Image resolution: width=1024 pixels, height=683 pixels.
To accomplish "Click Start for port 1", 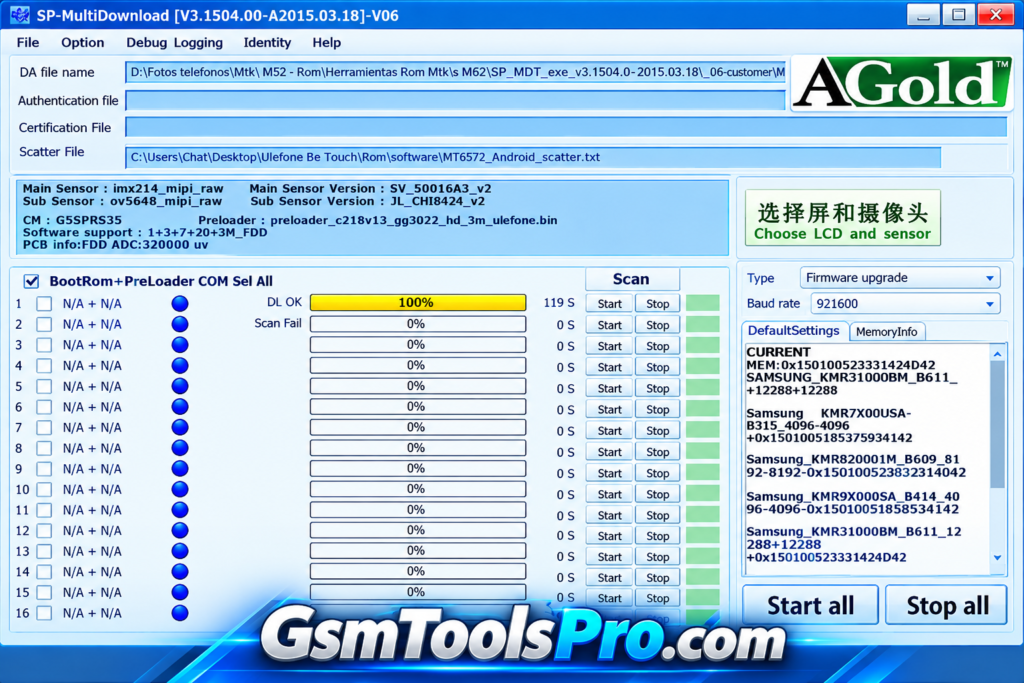I will [609, 304].
